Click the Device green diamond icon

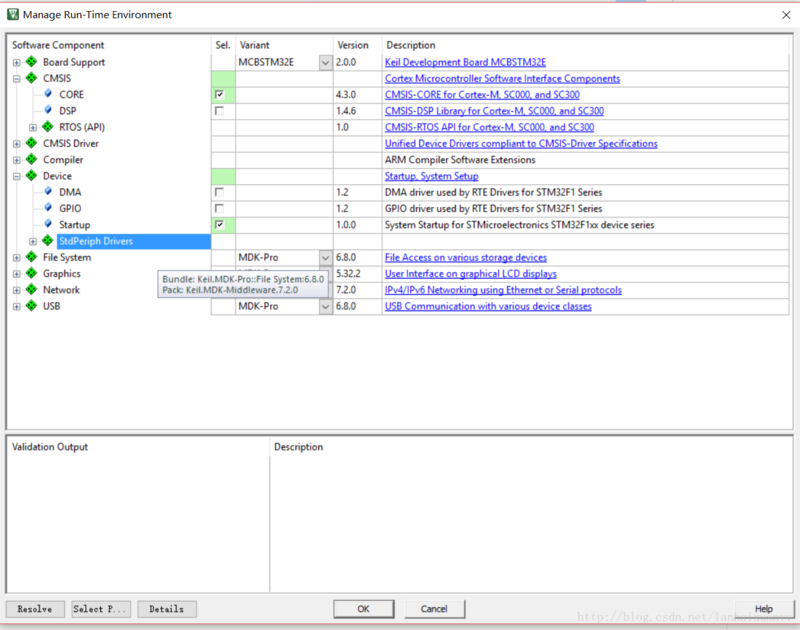[32, 175]
